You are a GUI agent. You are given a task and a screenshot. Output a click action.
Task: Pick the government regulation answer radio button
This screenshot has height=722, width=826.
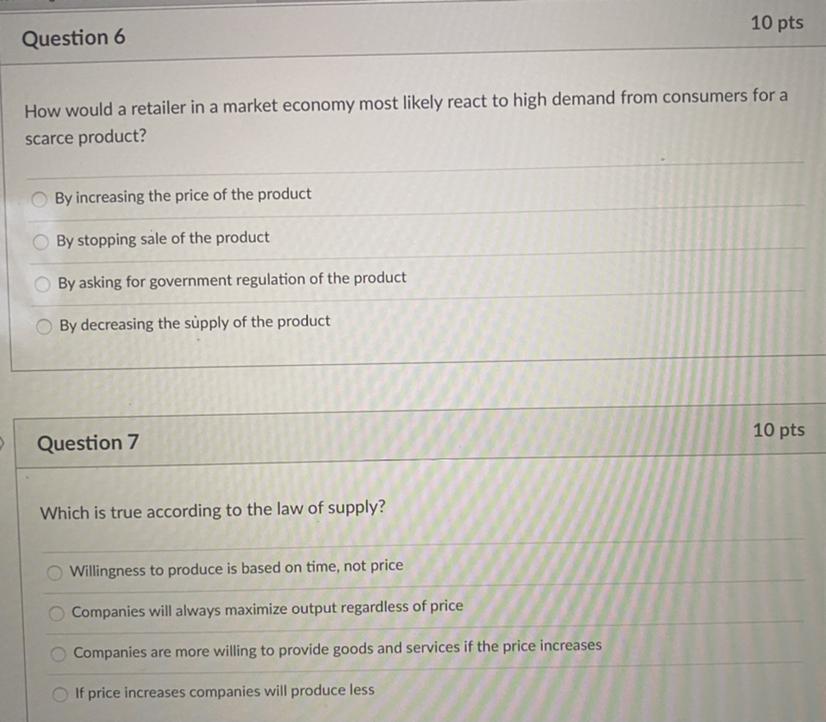(x=42, y=284)
